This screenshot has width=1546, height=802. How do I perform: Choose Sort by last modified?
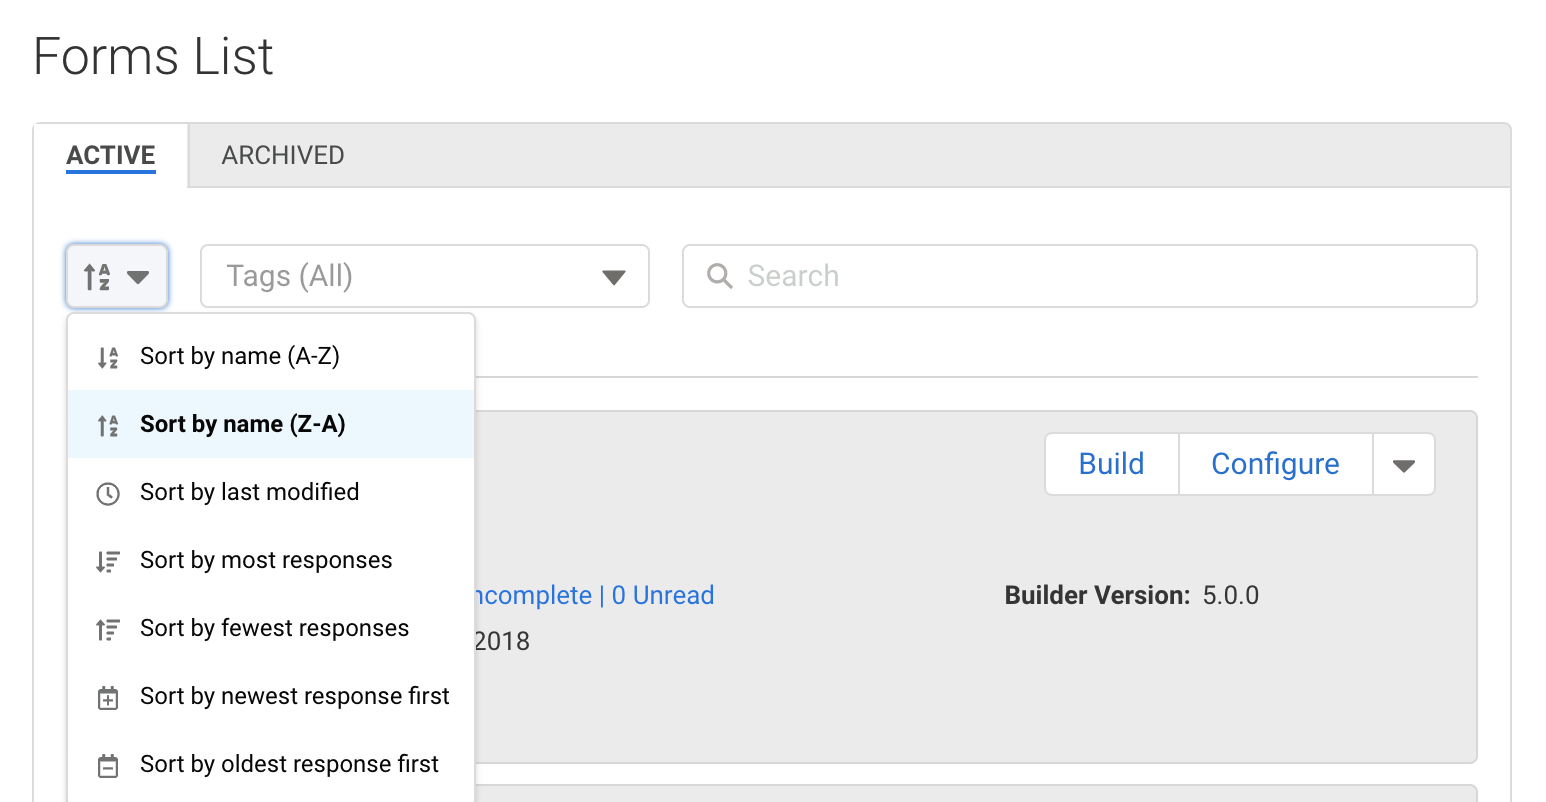tap(250, 492)
